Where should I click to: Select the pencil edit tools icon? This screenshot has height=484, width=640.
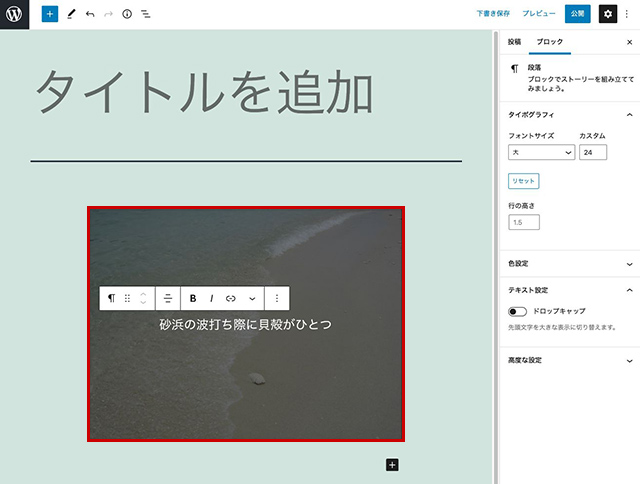(71, 14)
